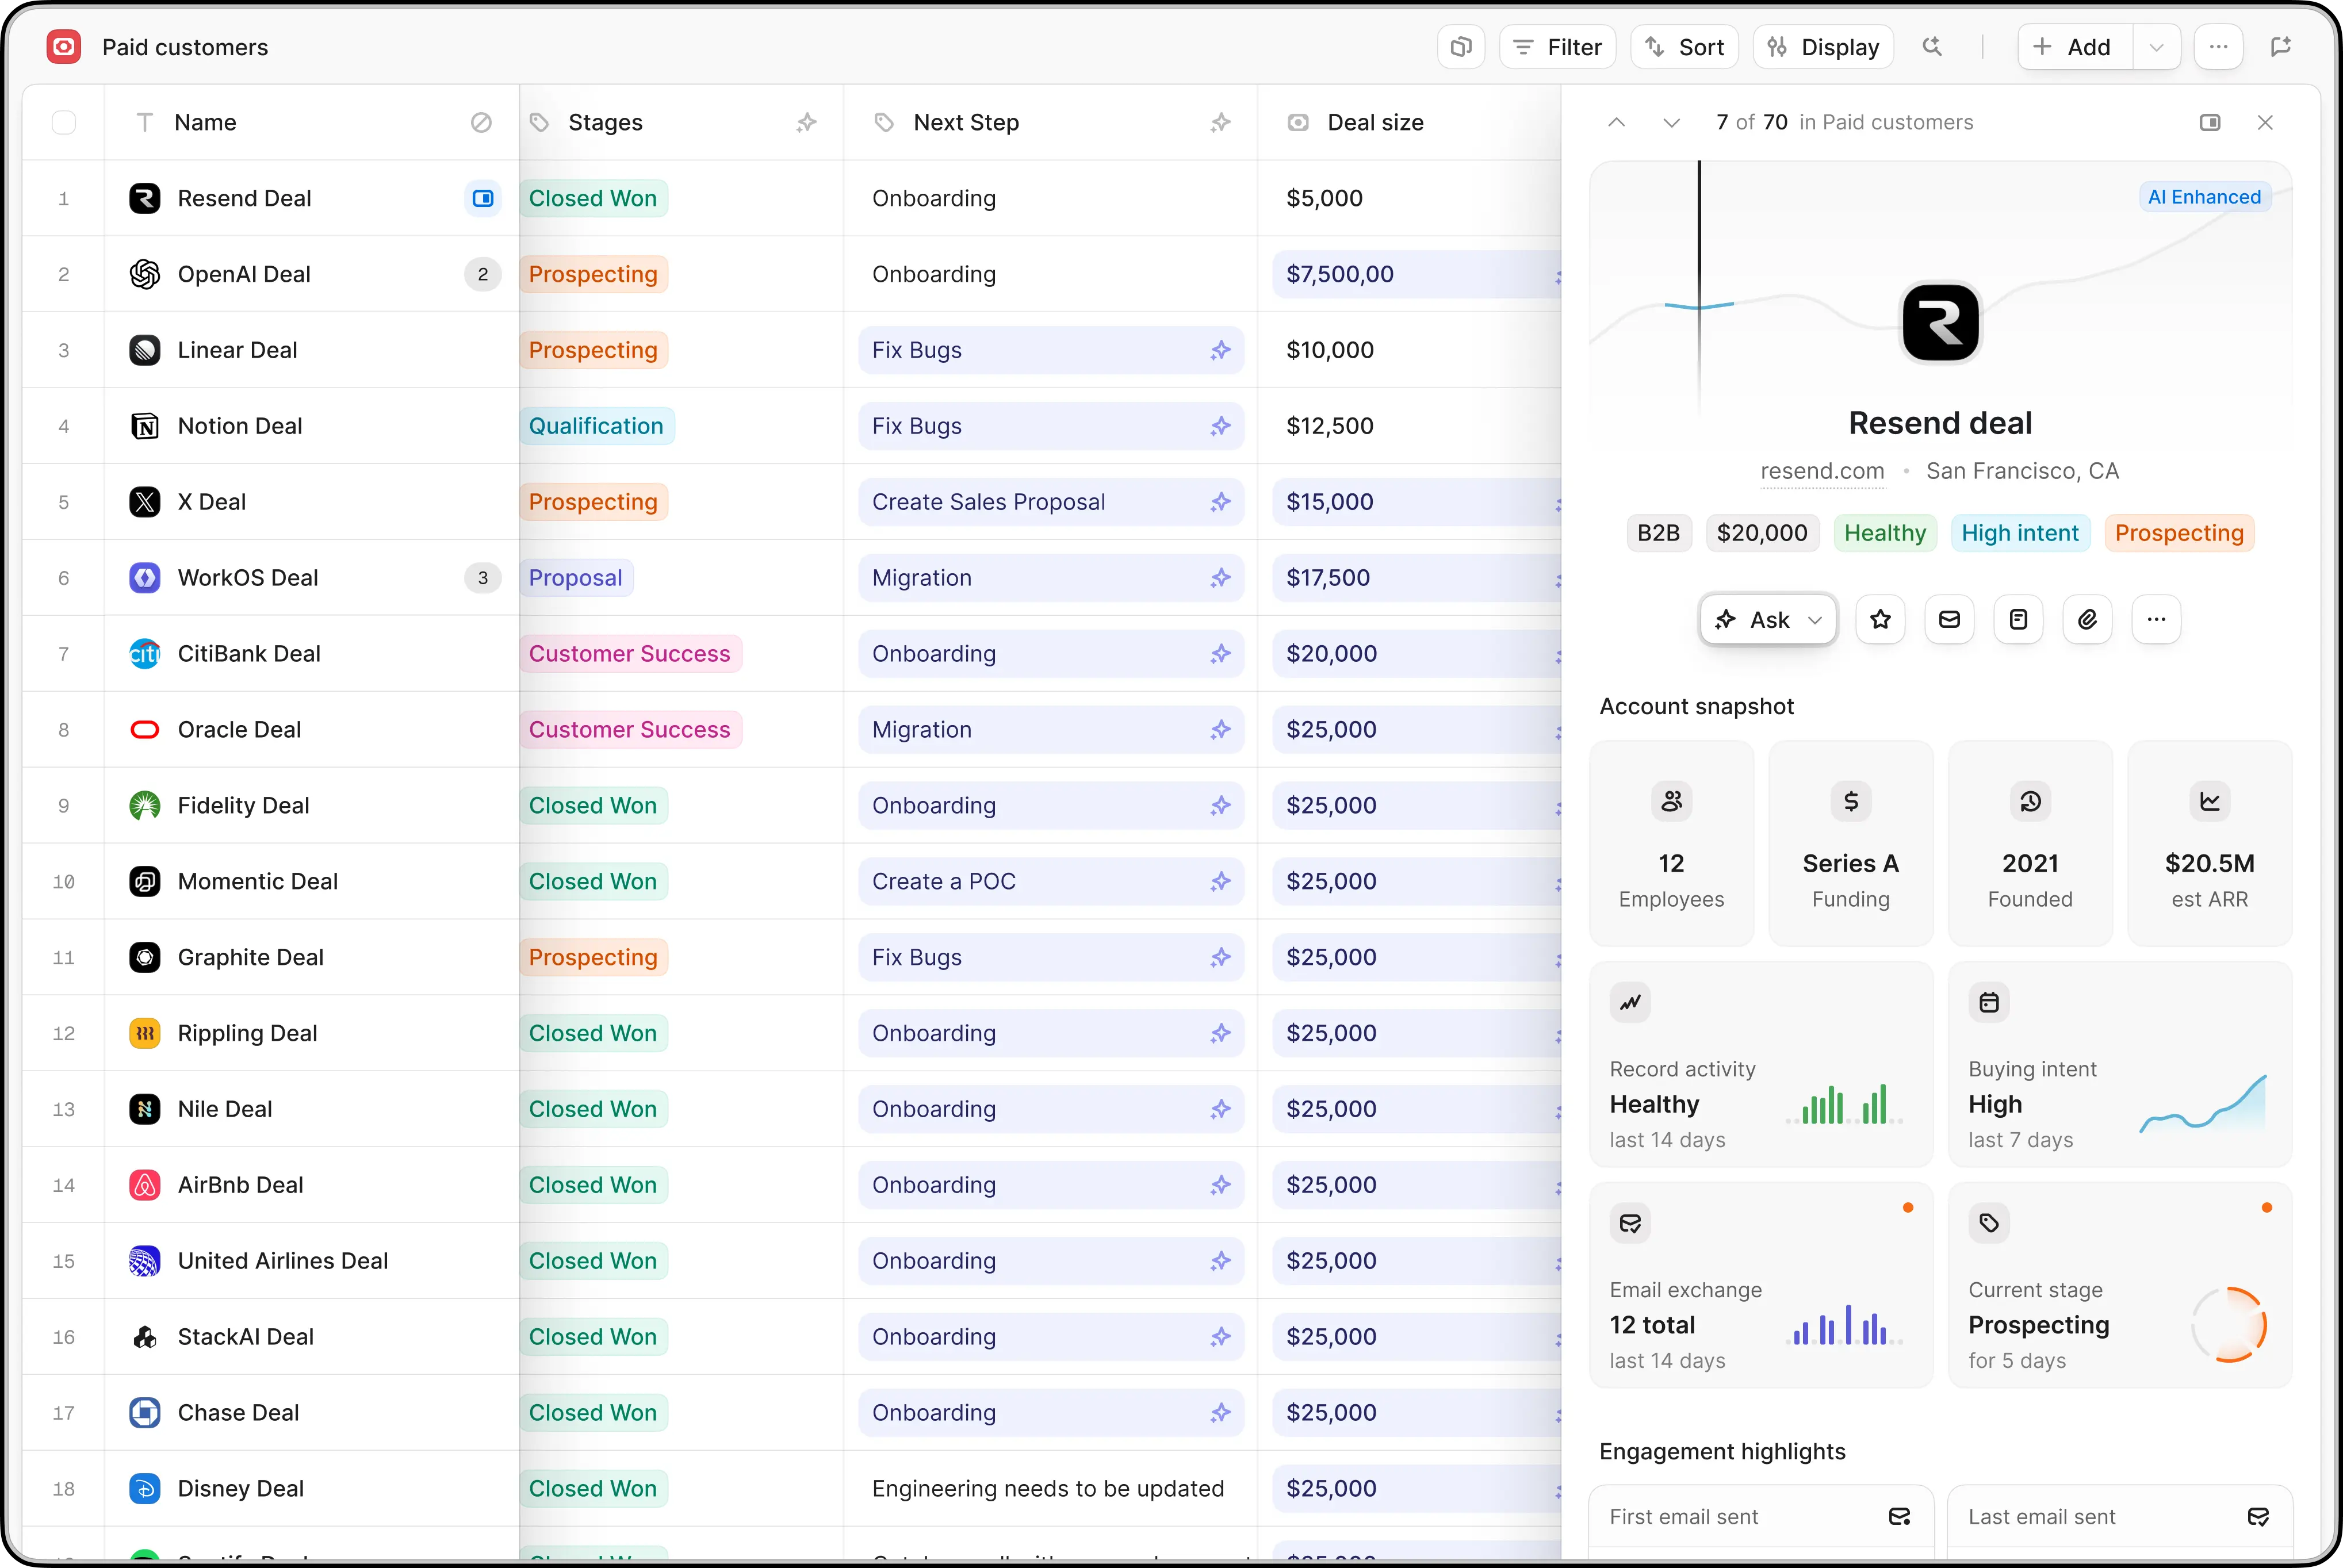
Task: Click the comment count badge on OpenAI Deal
Action: click(x=483, y=274)
